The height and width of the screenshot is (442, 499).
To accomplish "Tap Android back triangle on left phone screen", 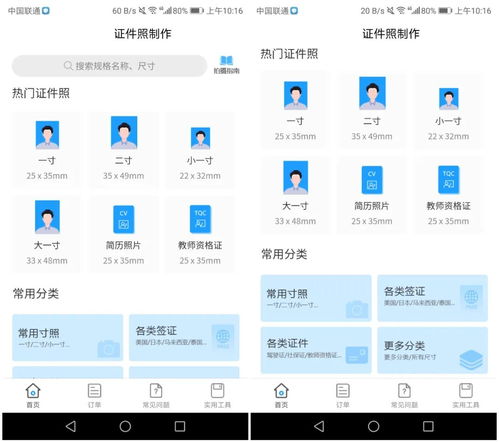I will pos(71,426).
